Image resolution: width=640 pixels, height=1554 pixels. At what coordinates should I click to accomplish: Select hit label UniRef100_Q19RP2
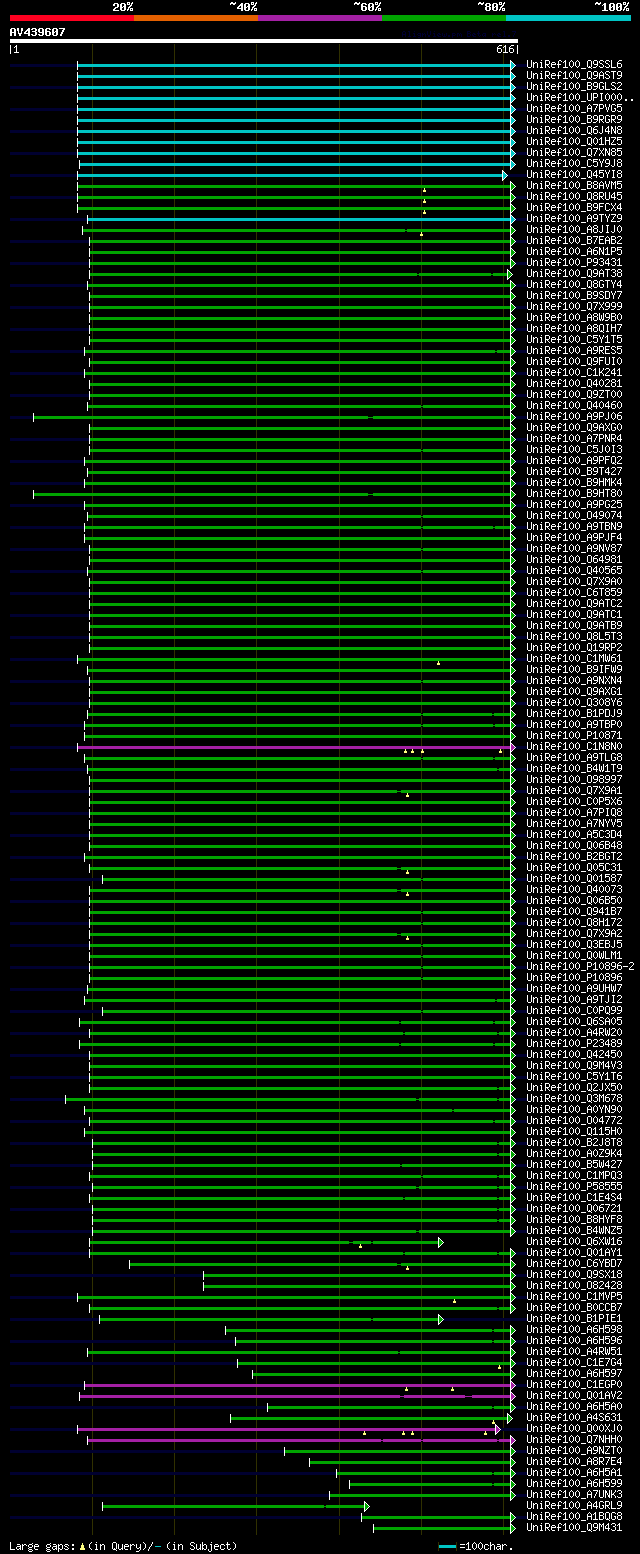pos(574,648)
